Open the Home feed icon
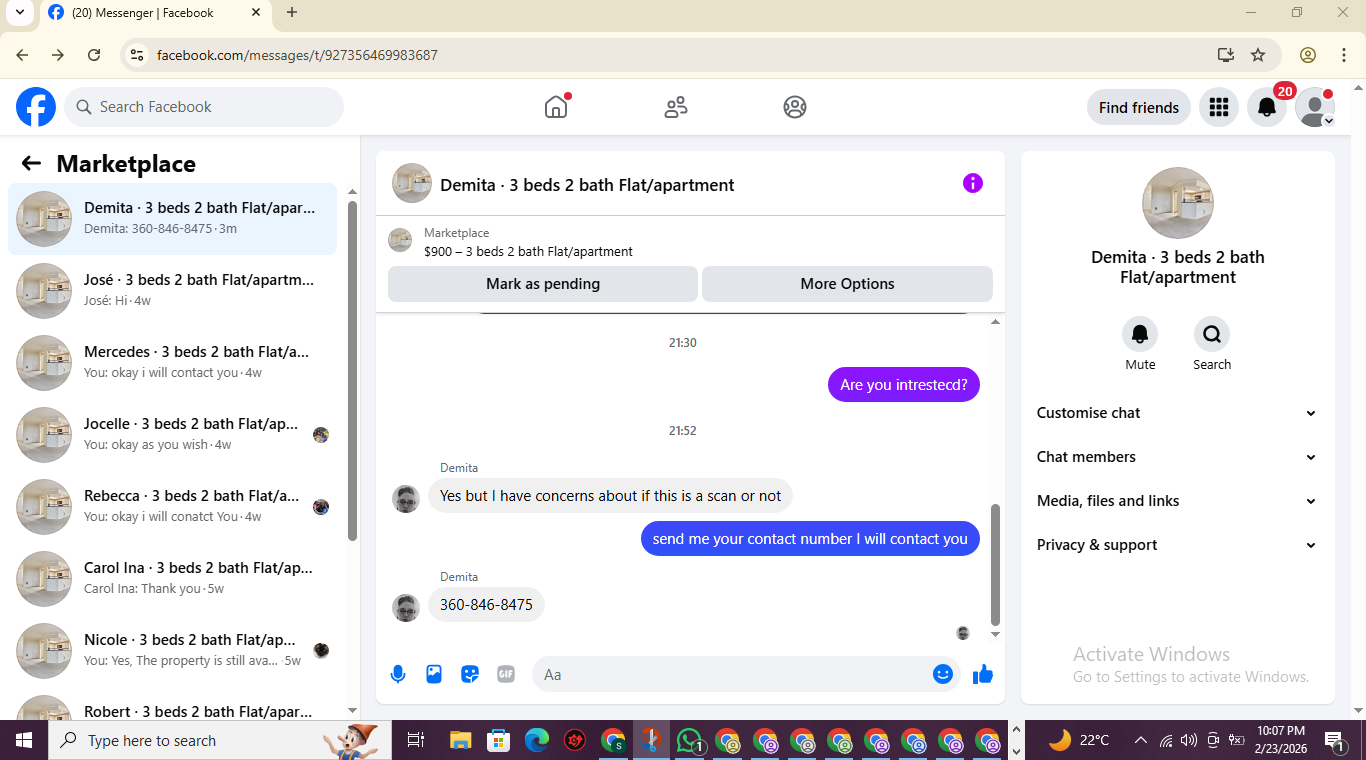1366x760 pixels. tap(556, 107)
